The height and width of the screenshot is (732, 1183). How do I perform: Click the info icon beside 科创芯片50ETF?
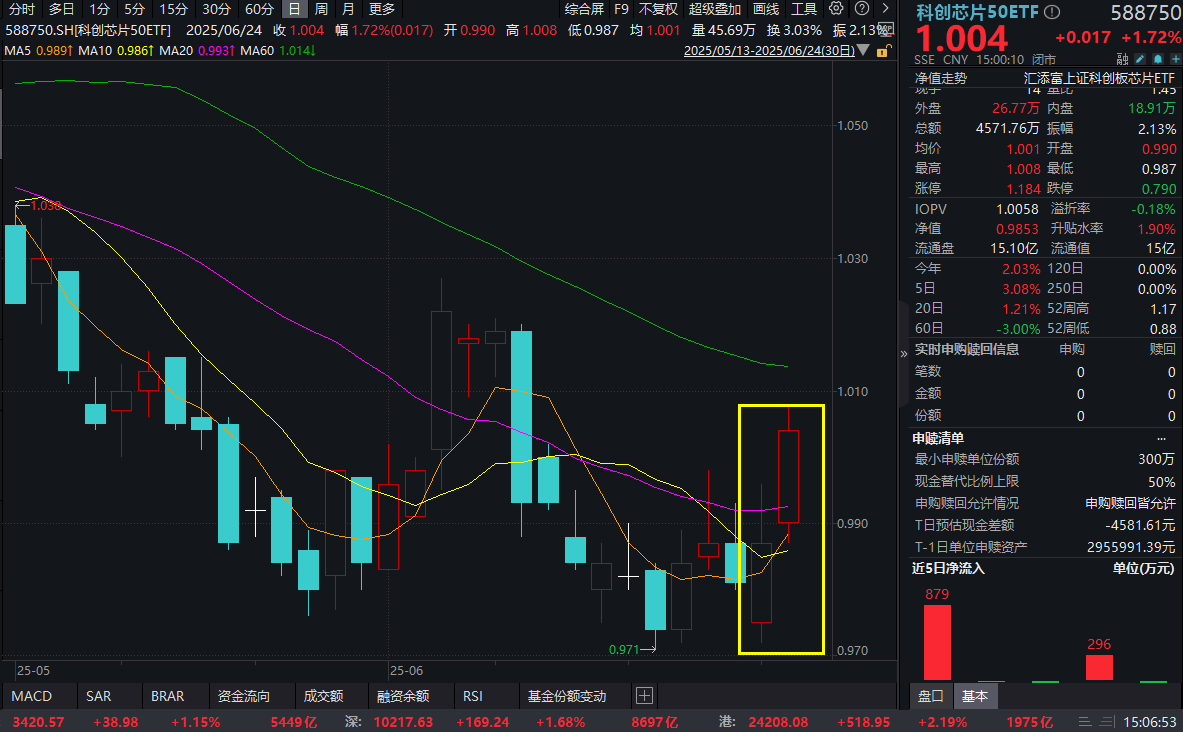1051,12
